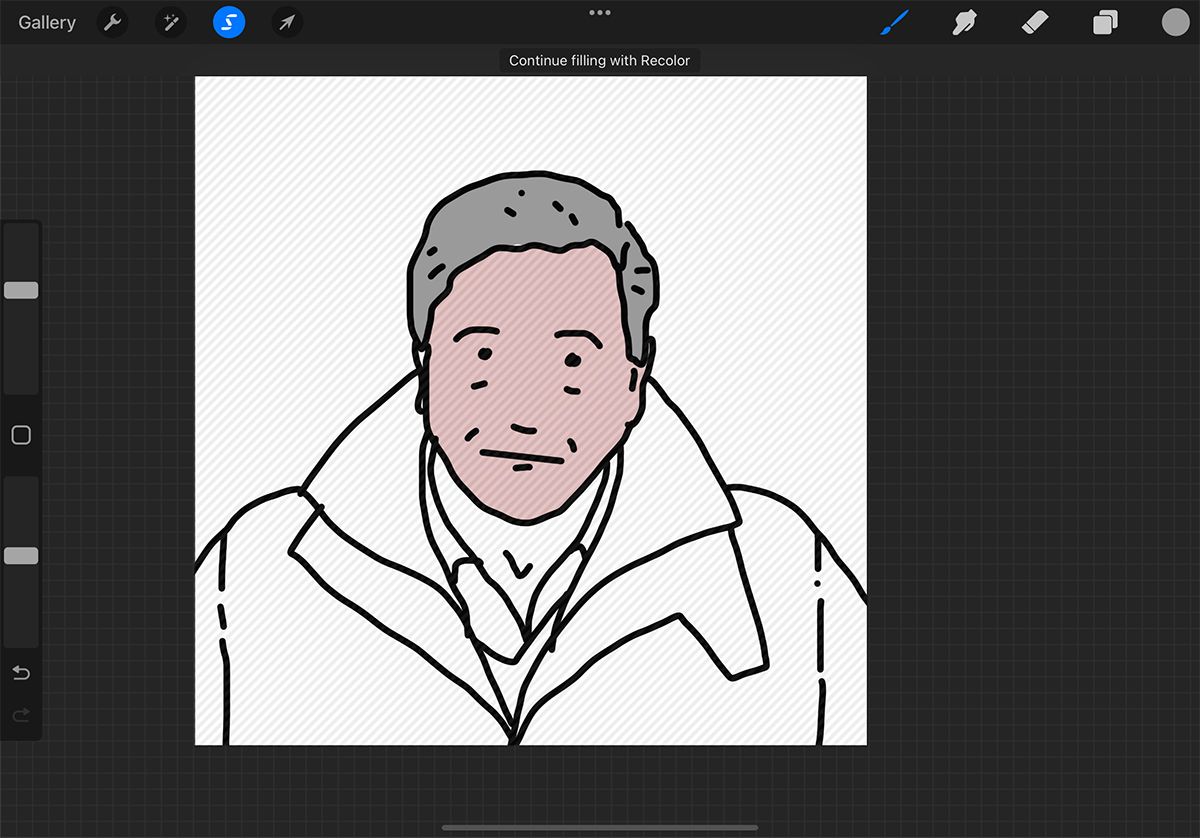Click the brush opacity slider handle
Screen dimensions: 1200x838
pos(21,556)
